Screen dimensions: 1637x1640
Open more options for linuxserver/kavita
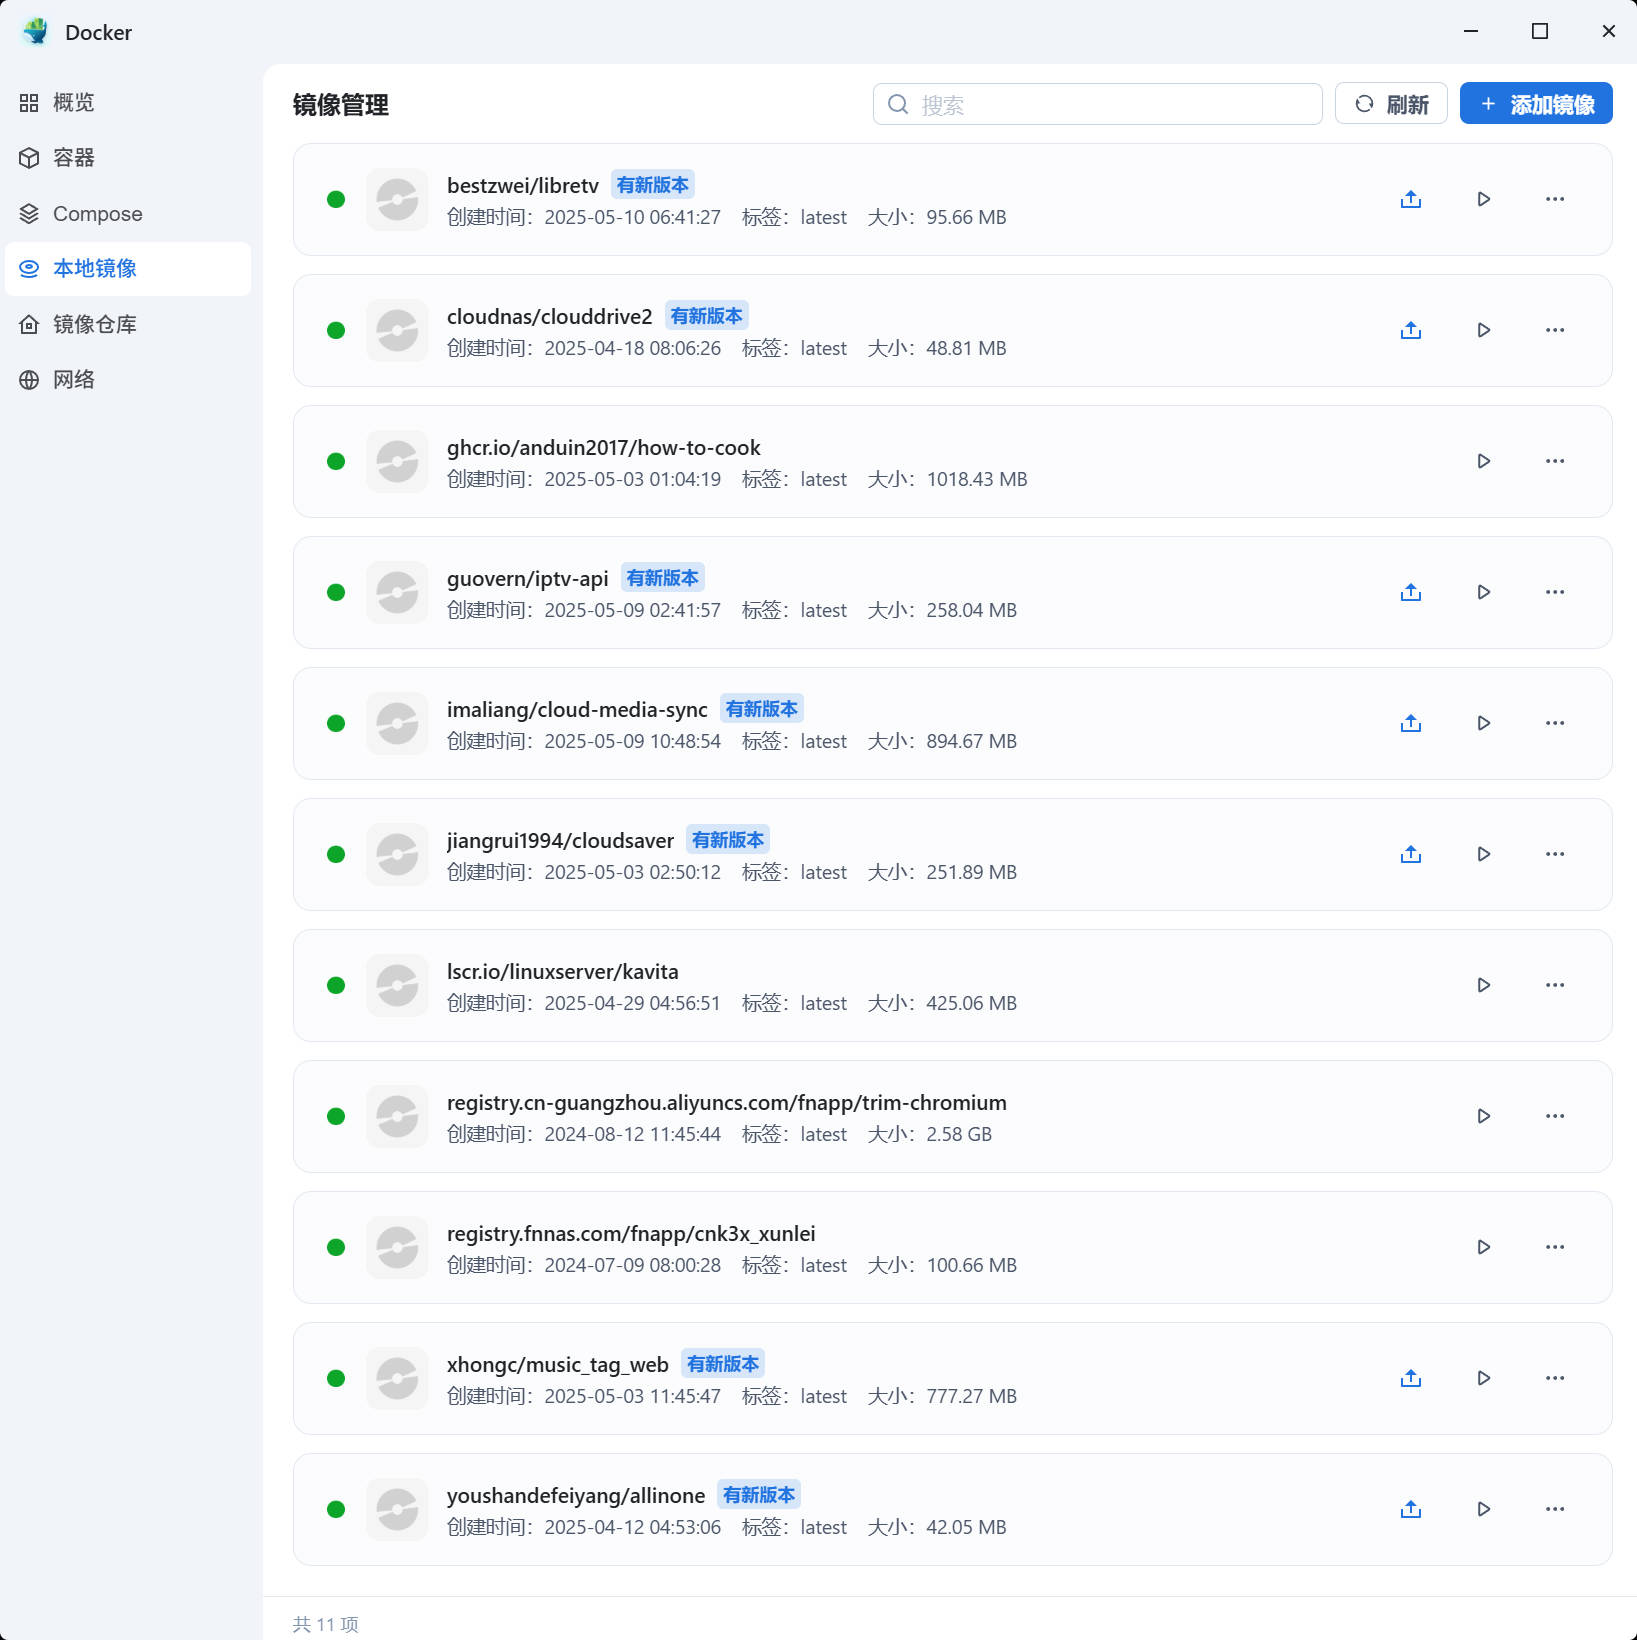(x=1555, y=985)
